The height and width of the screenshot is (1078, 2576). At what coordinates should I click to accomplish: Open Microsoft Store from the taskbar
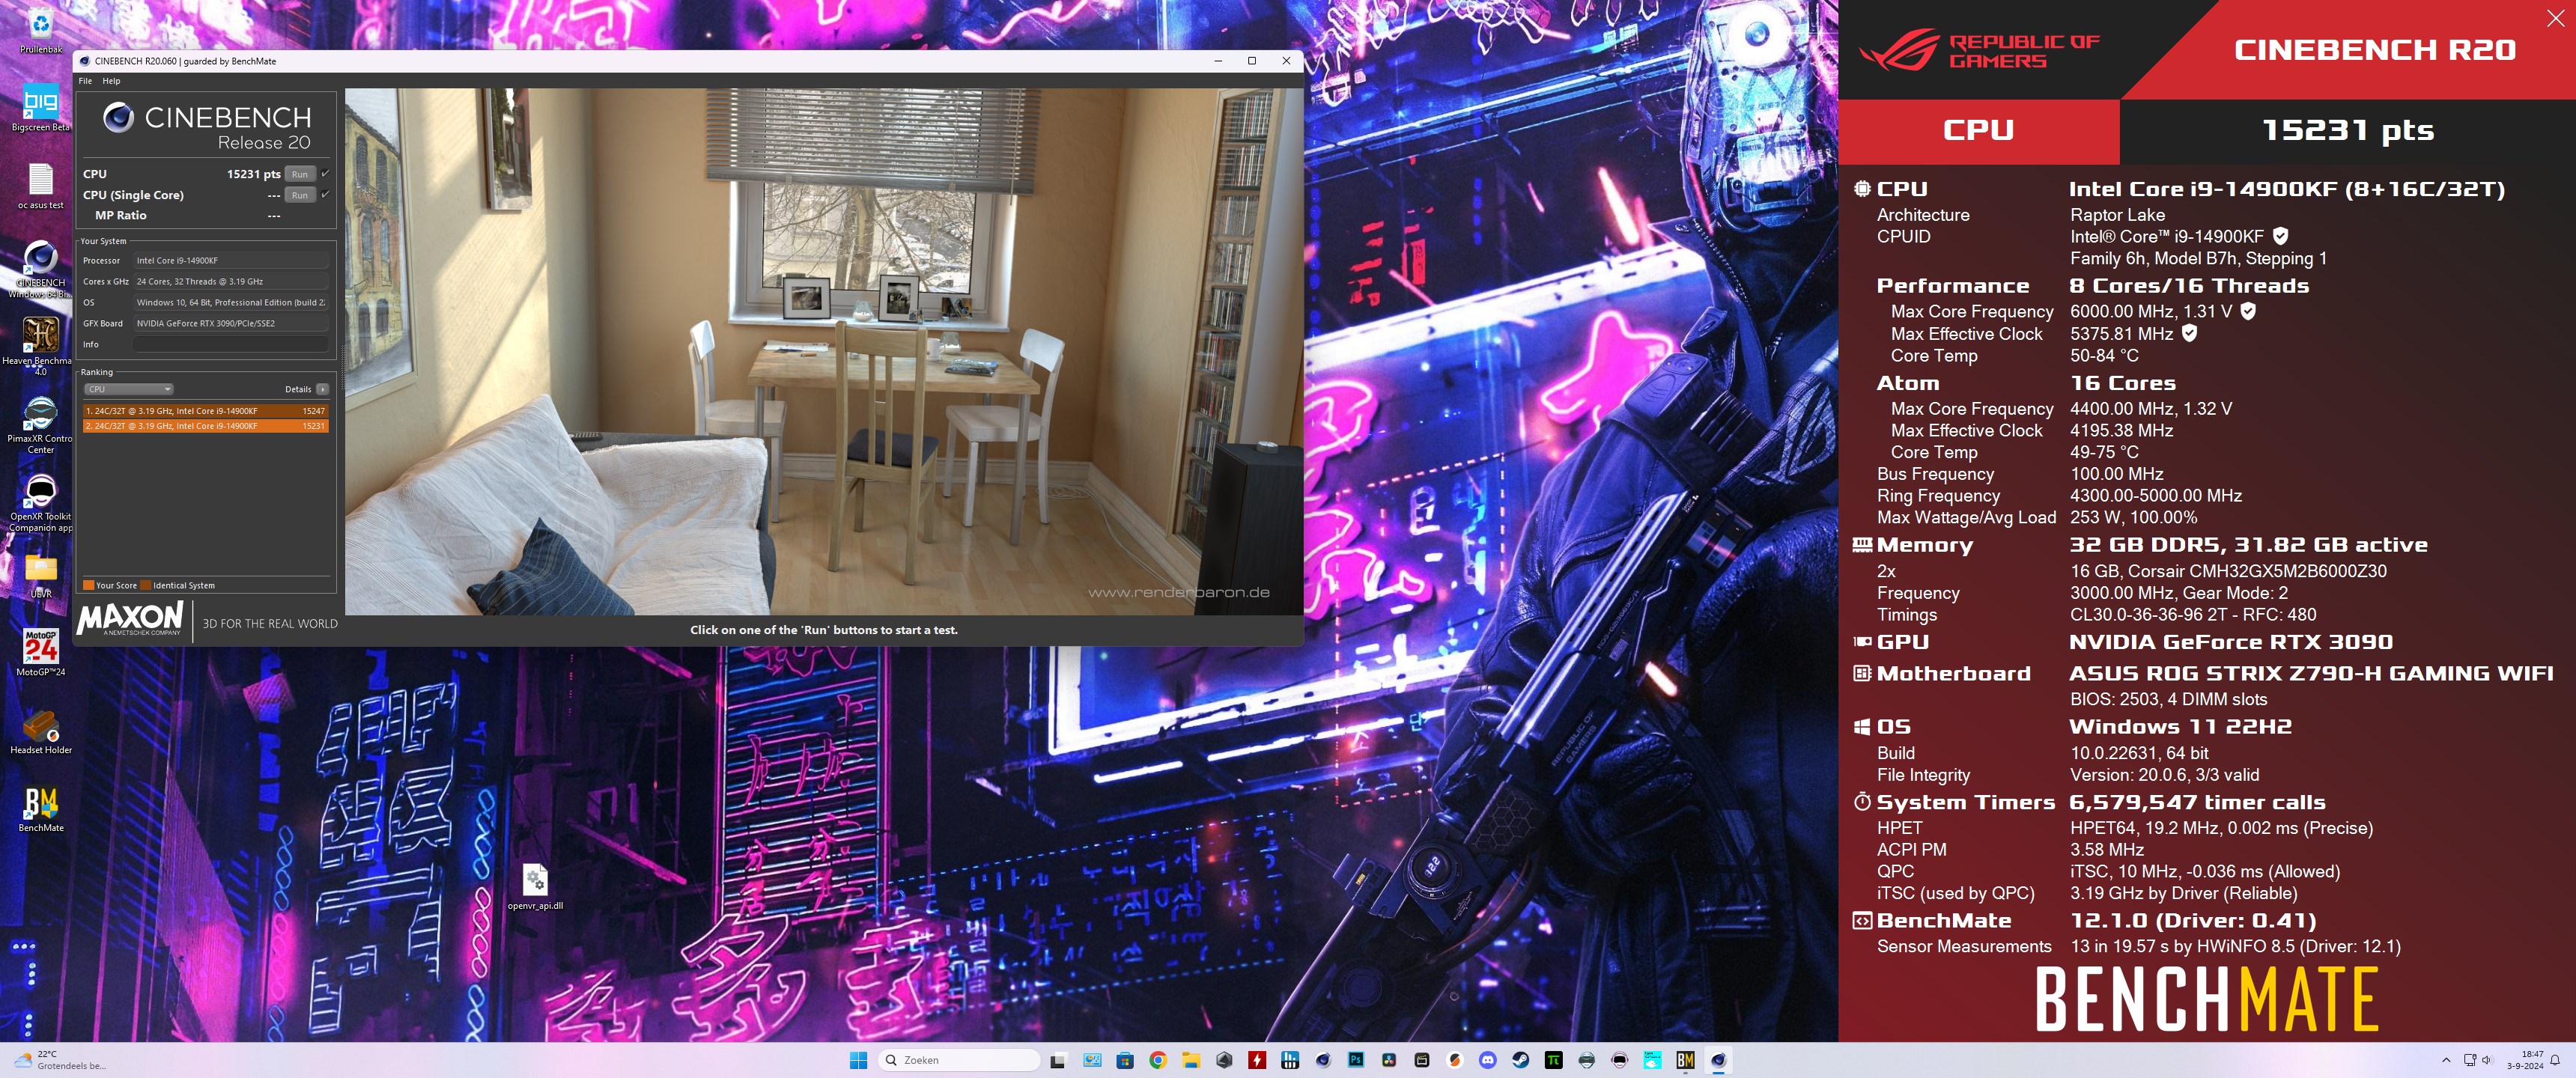(1125, 1060)
